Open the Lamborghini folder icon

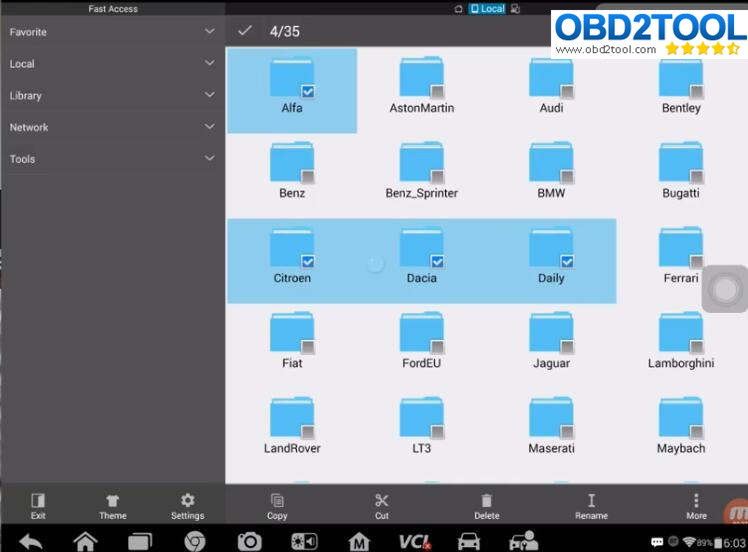(x=681, y=333)
